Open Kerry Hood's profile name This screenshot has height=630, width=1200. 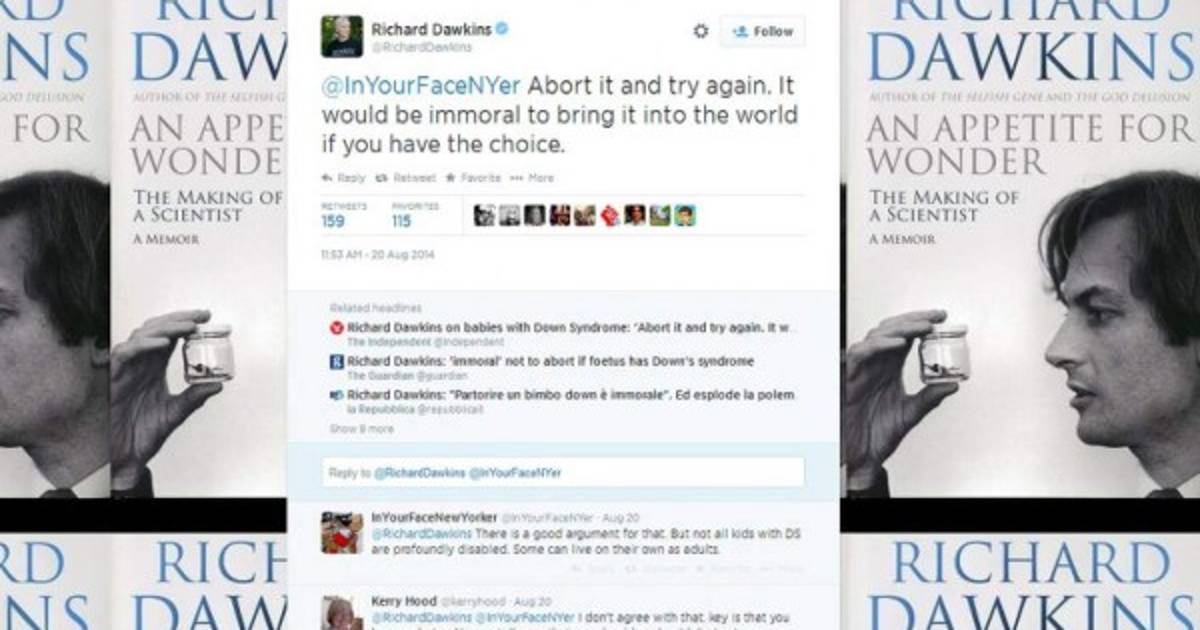pyautogui.click(x=404, y=601)
